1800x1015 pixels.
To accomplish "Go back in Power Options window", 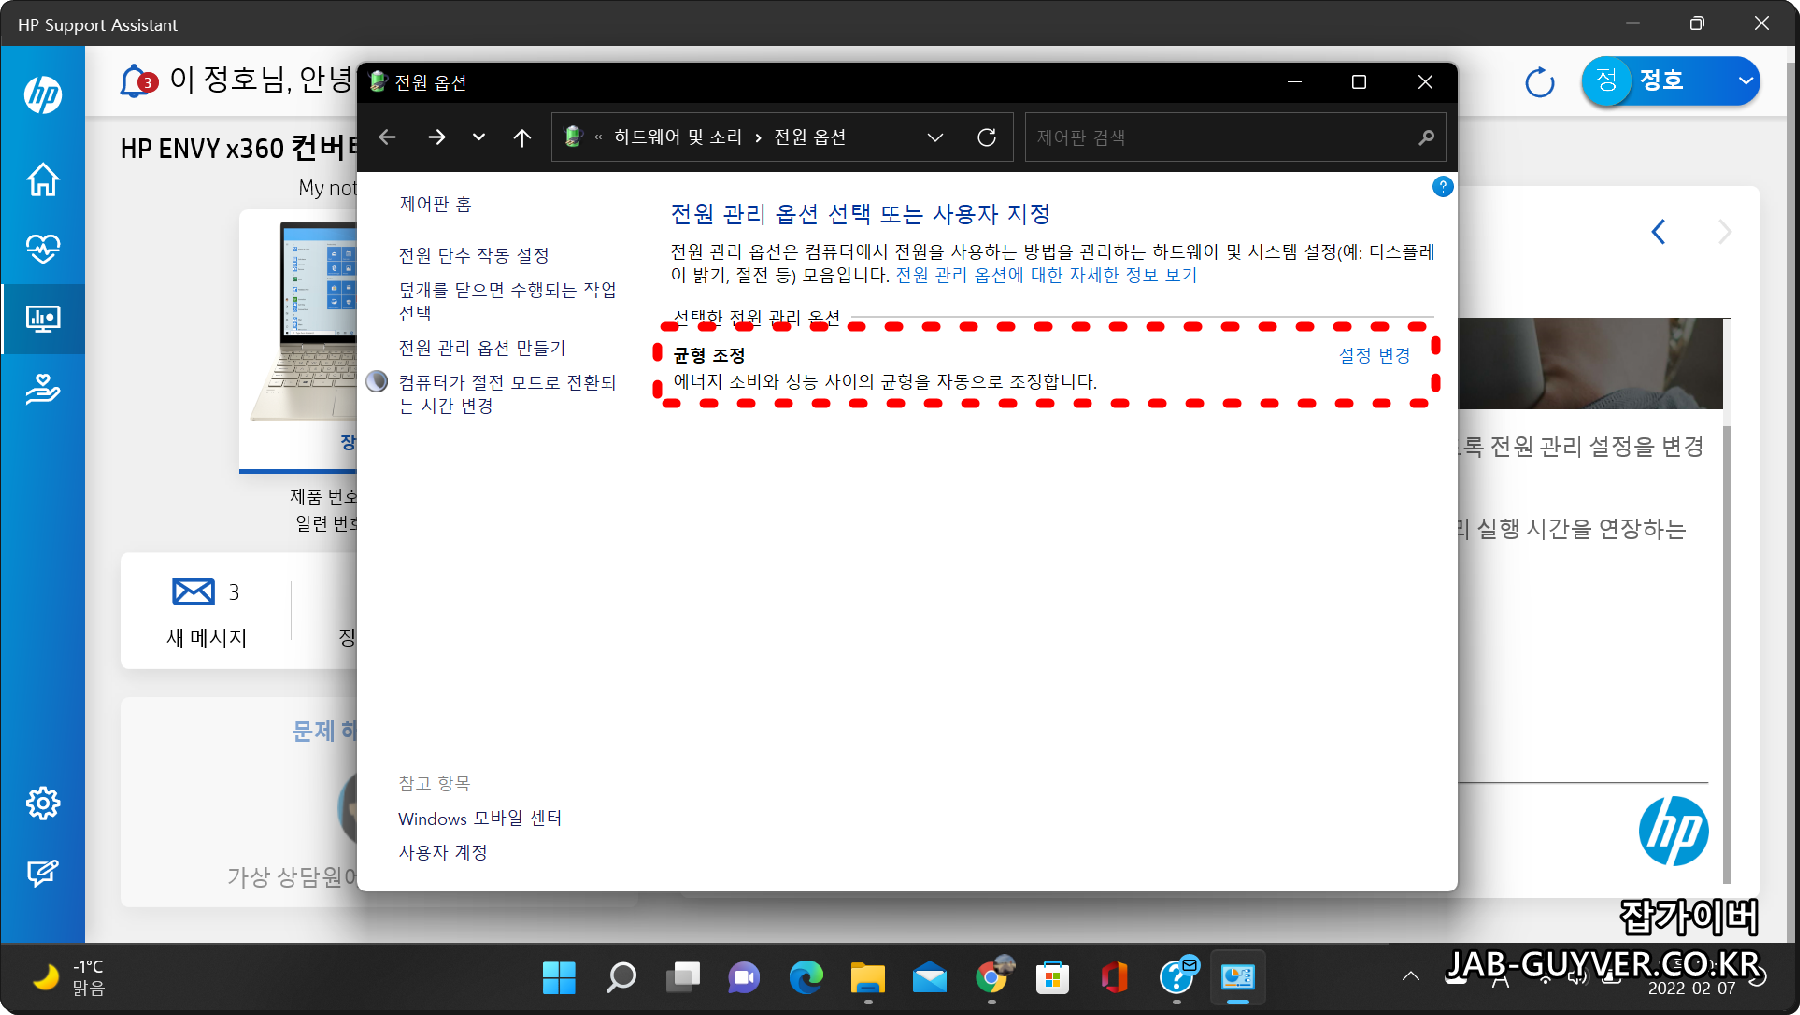I will pos(387,137).
